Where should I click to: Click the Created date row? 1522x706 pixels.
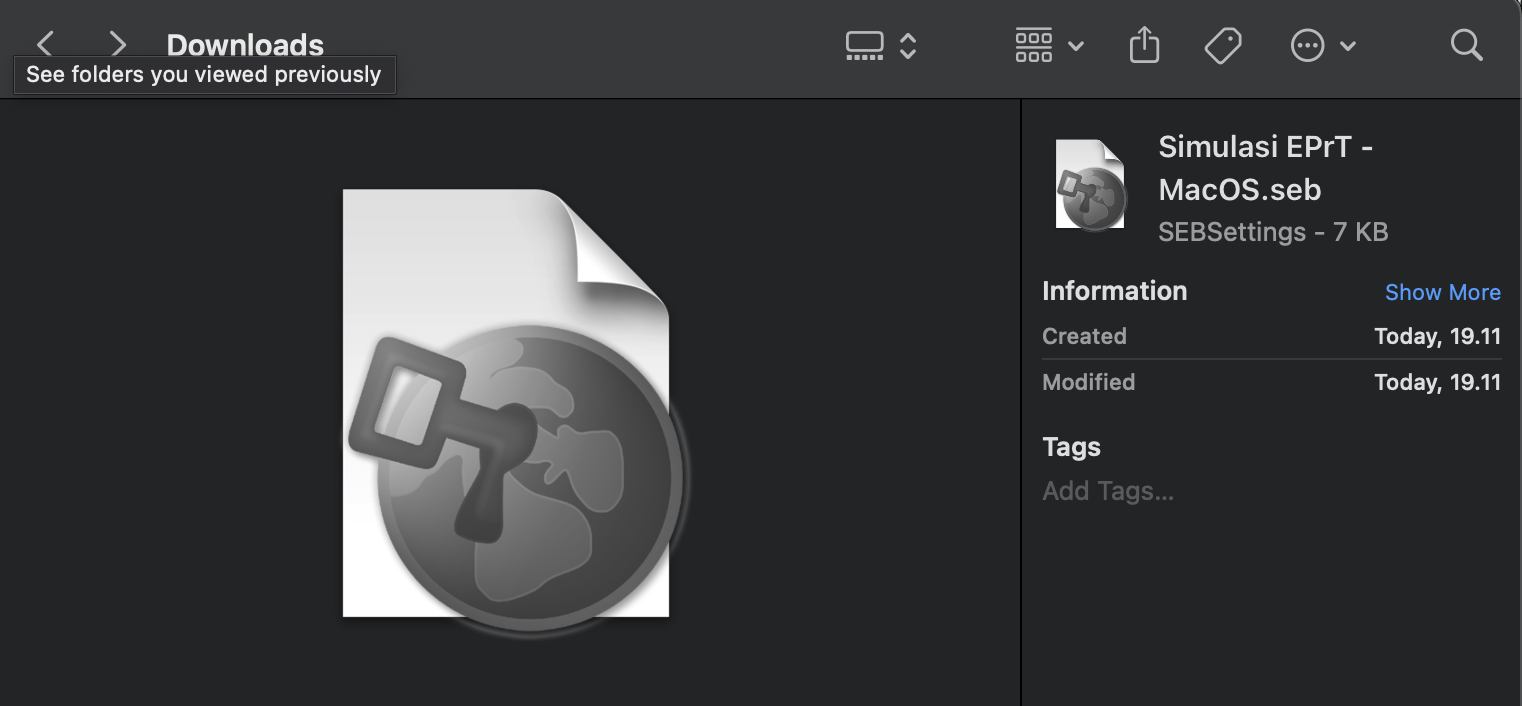click(x=1270, y=336)
